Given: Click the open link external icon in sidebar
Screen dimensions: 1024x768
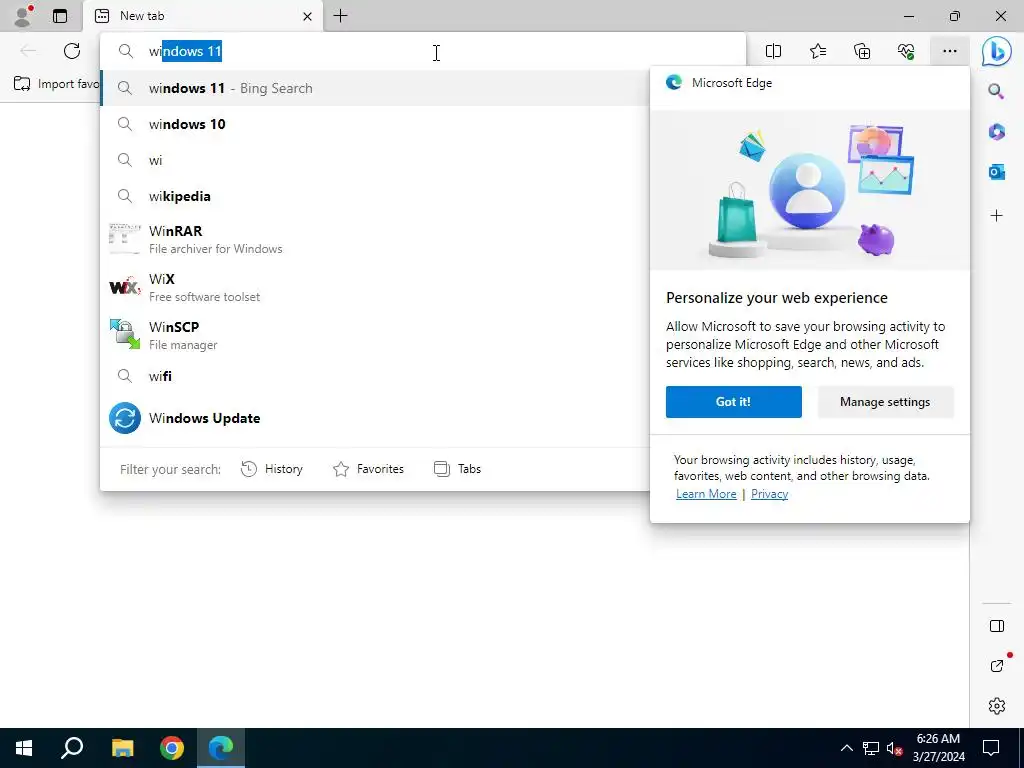Looking at the screenshot, I should (x=997, y=665).
